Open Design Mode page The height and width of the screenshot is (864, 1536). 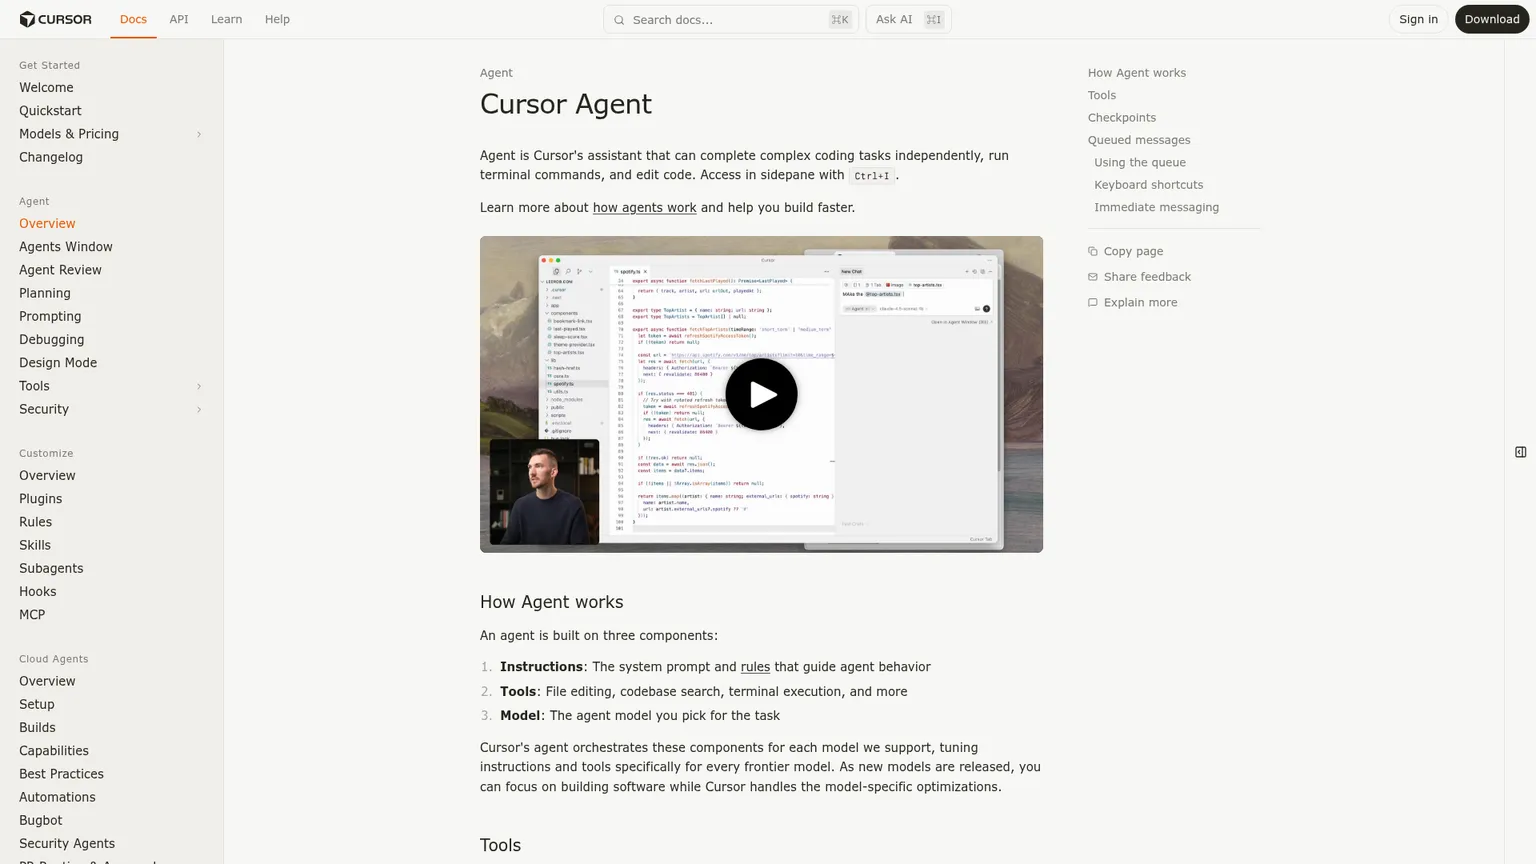tap(58, 363)
